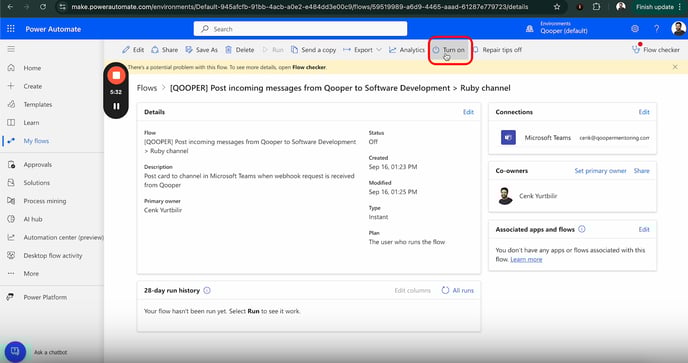This screenshot has width=688, height=363.
Task: Select My flows in the sidebar
Action: [x=36, y=141]
